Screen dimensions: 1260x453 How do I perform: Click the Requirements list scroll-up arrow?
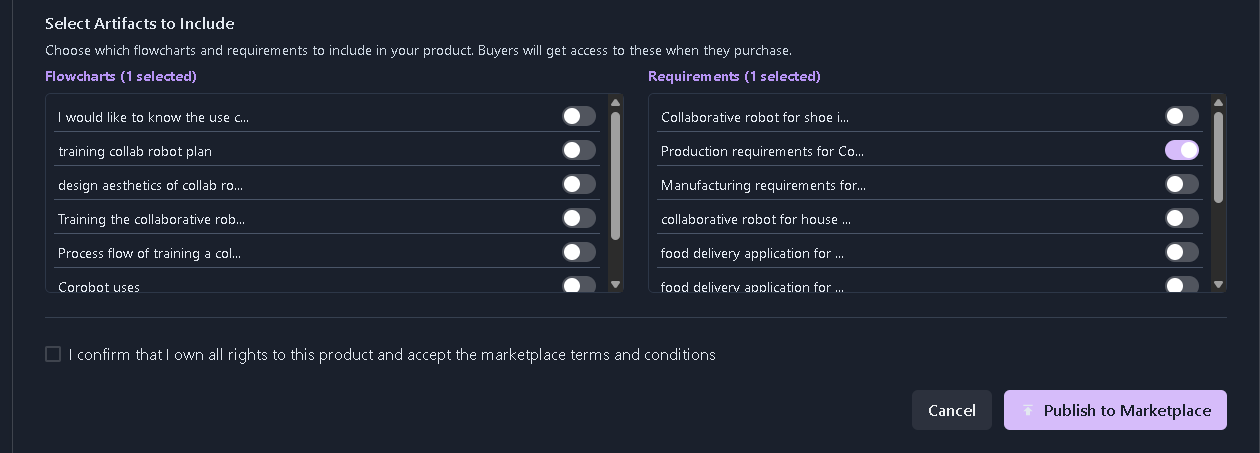[x=1218, y=102]
